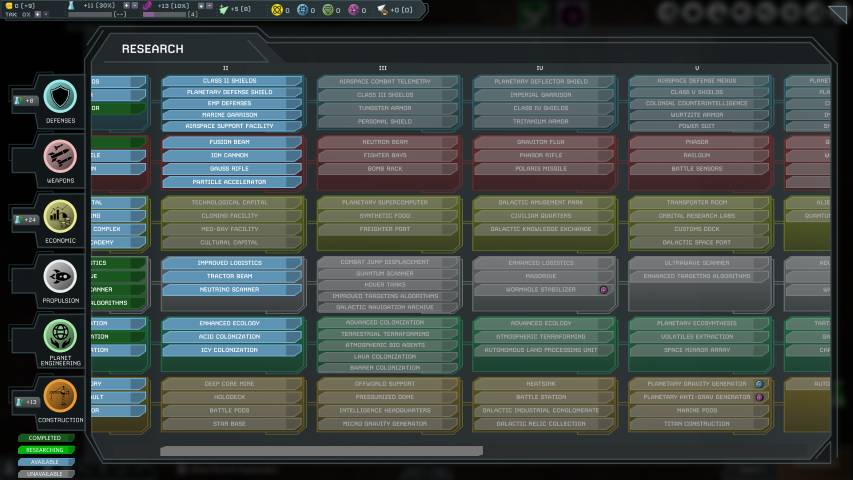Click the purple icon on Planetary Anti-Grav Generator
Image resolution: width=853 pixels, height=480 pixels.
759,397
